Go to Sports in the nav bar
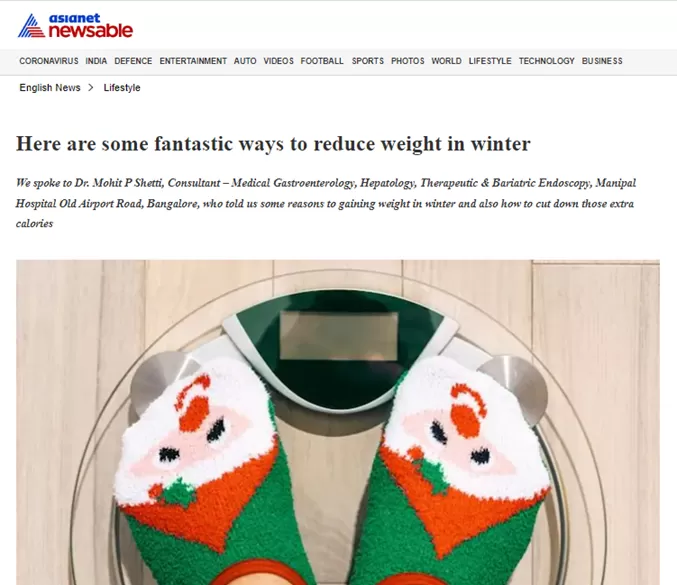 pyautogui.click(x=367, y=61)
